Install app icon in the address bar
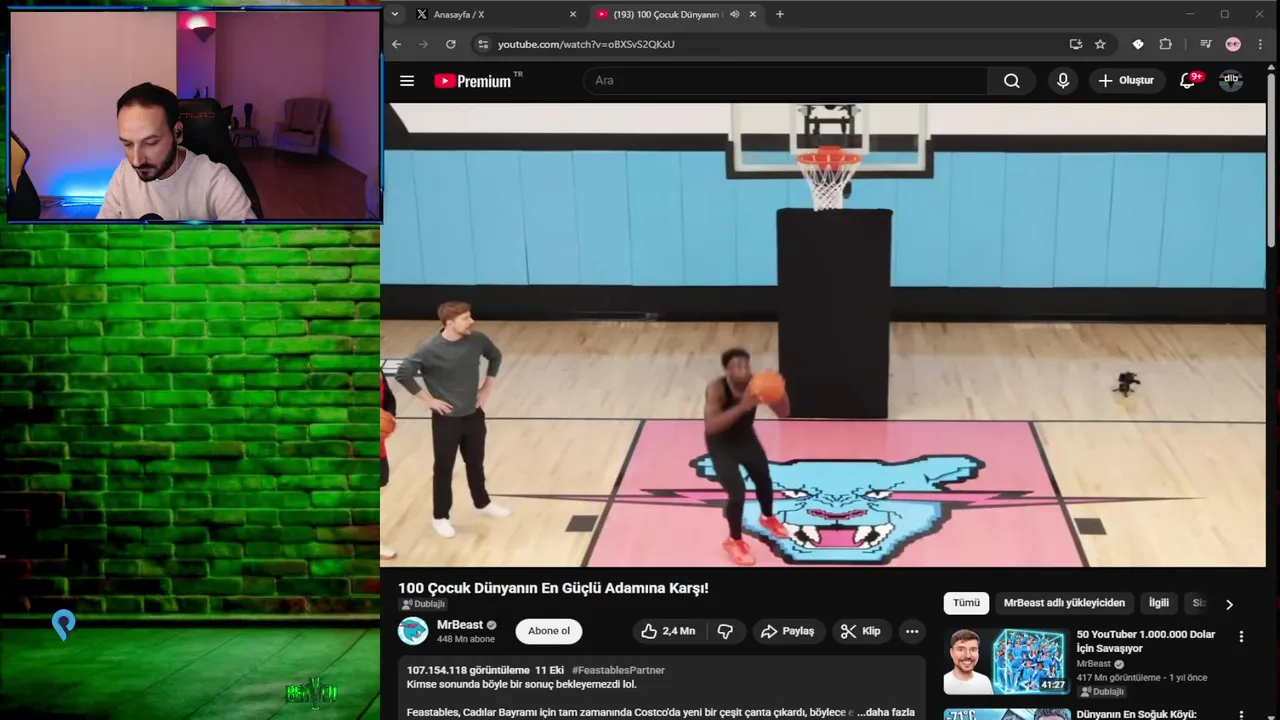Image resolution: width=1280 pixels, height=720 pixels. (1075, 44)
